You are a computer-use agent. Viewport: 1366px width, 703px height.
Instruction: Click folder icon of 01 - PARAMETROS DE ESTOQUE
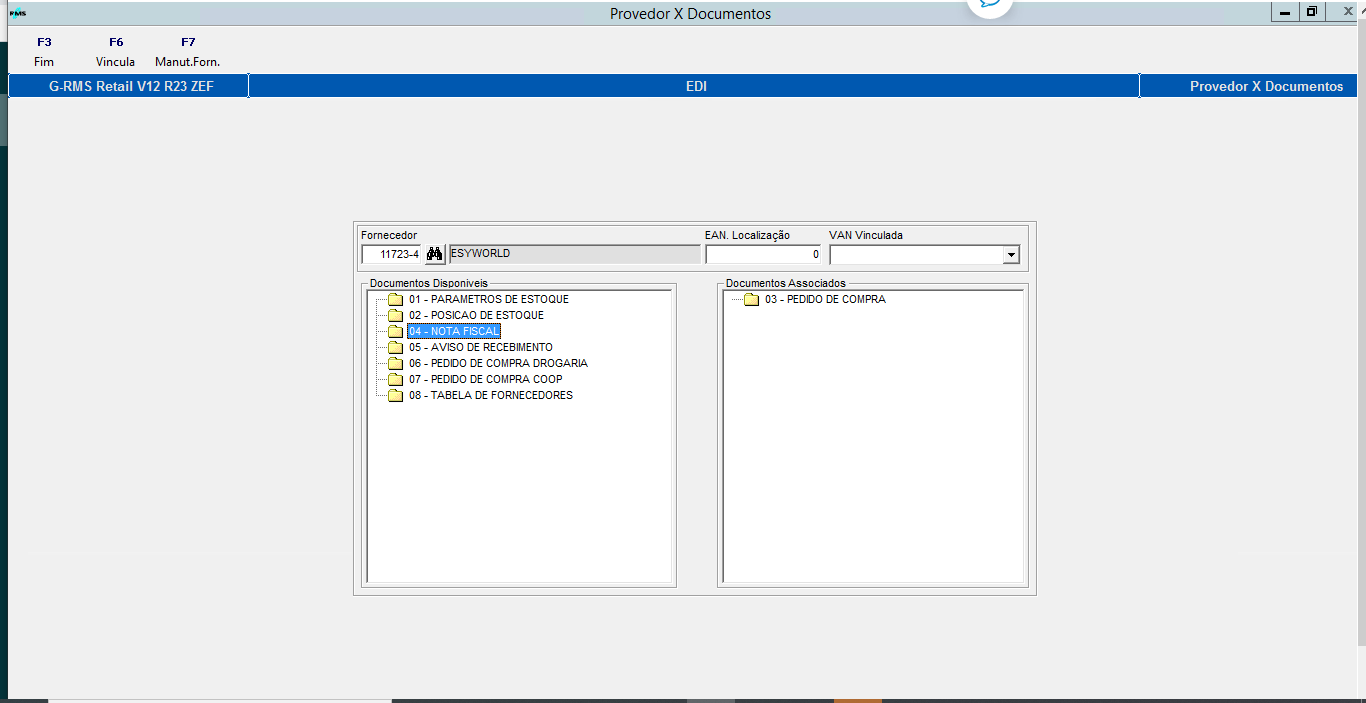coord(395,299)
